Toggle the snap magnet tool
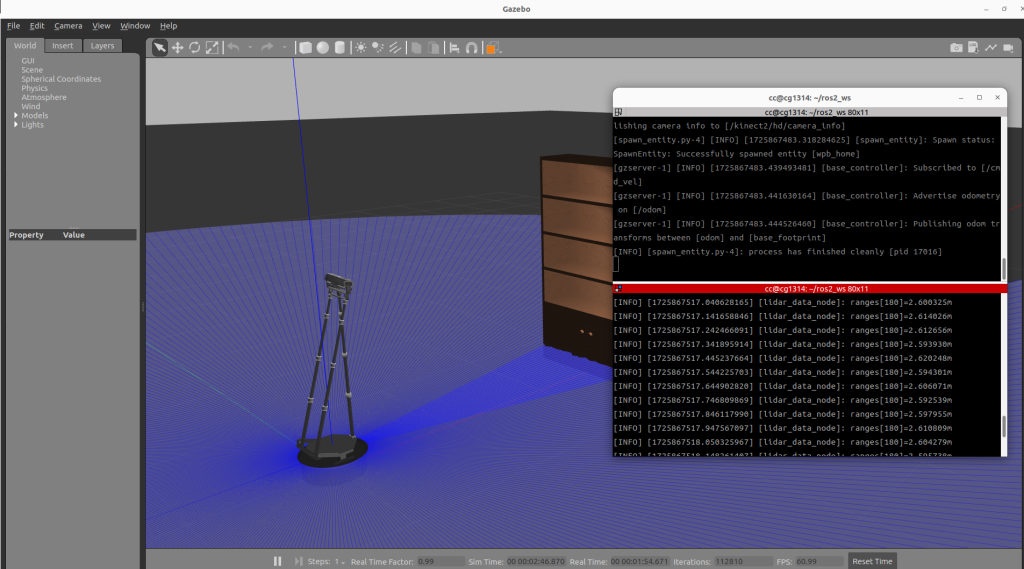This screenshot has height=569, width=1024. coord(471,47)
